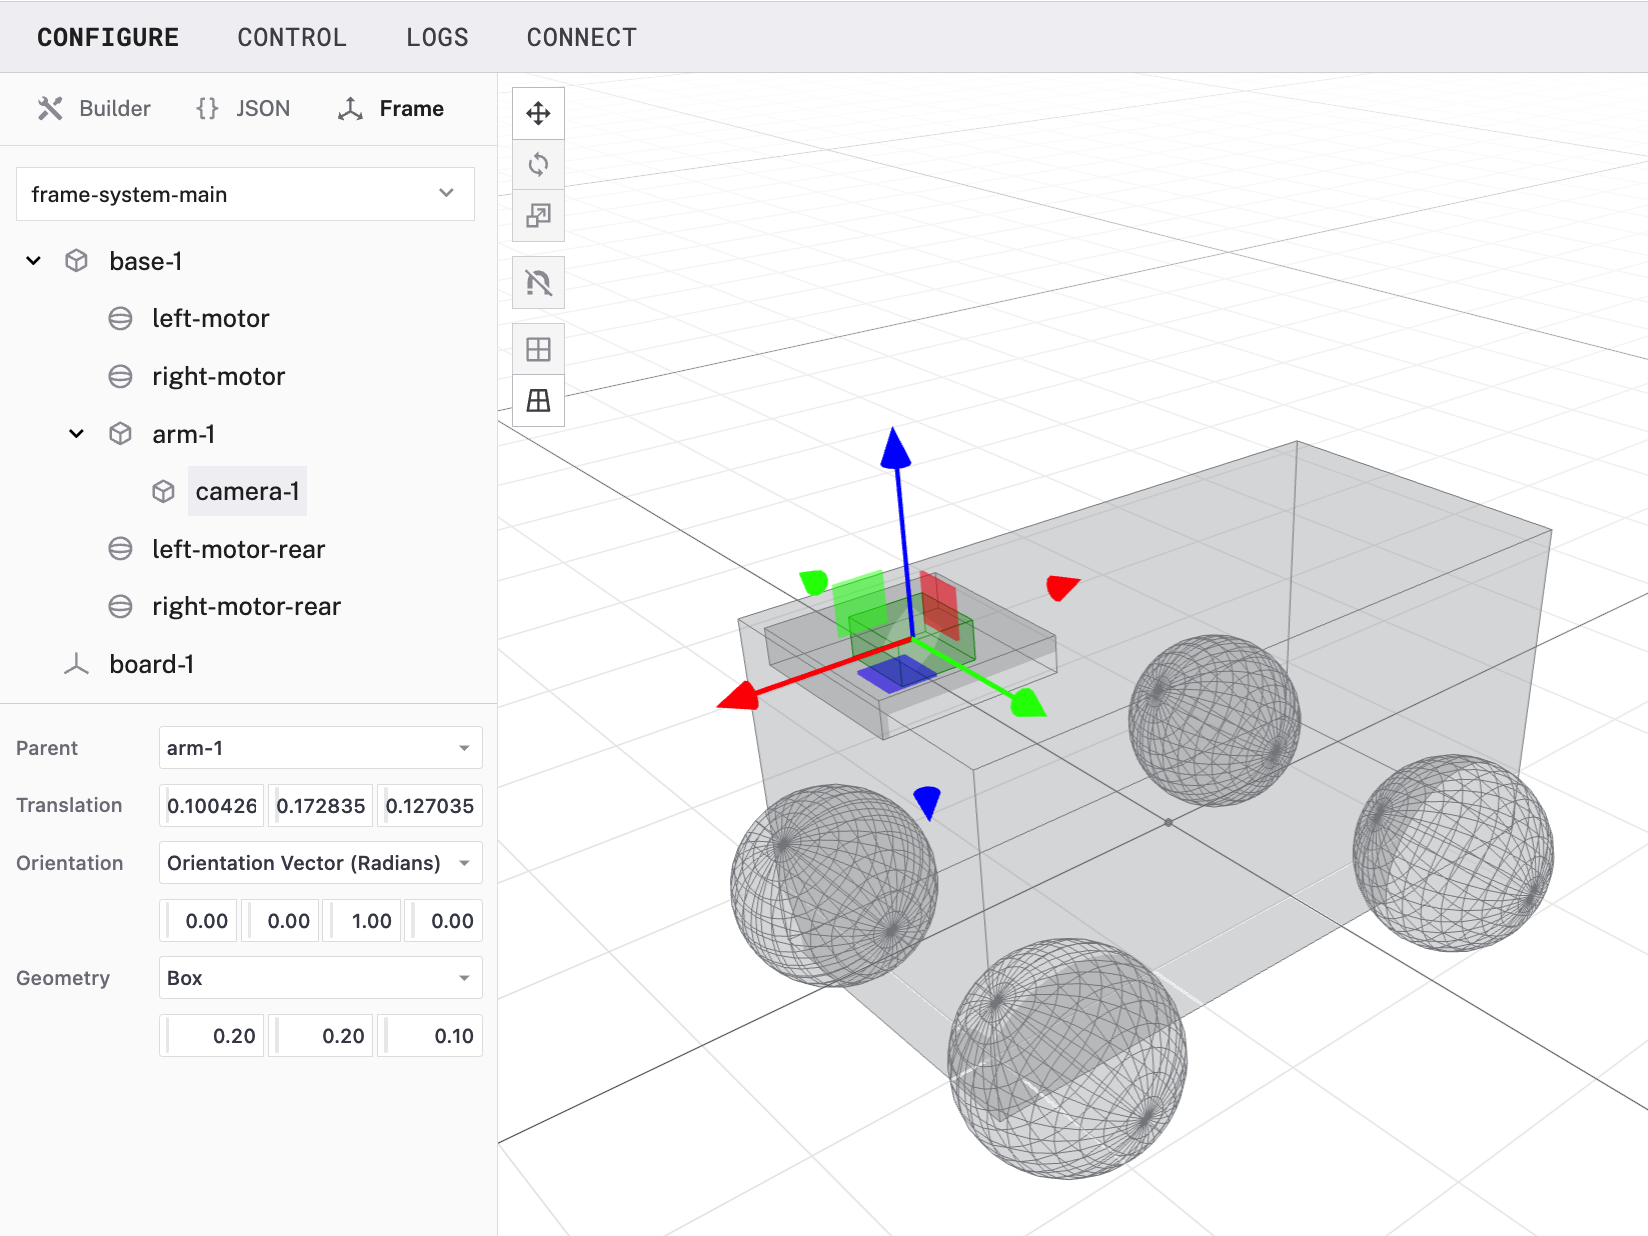Select the translate move tool
Image resolution: width=1648 pixels, height=1236 pixels.
tap(538, 113)
